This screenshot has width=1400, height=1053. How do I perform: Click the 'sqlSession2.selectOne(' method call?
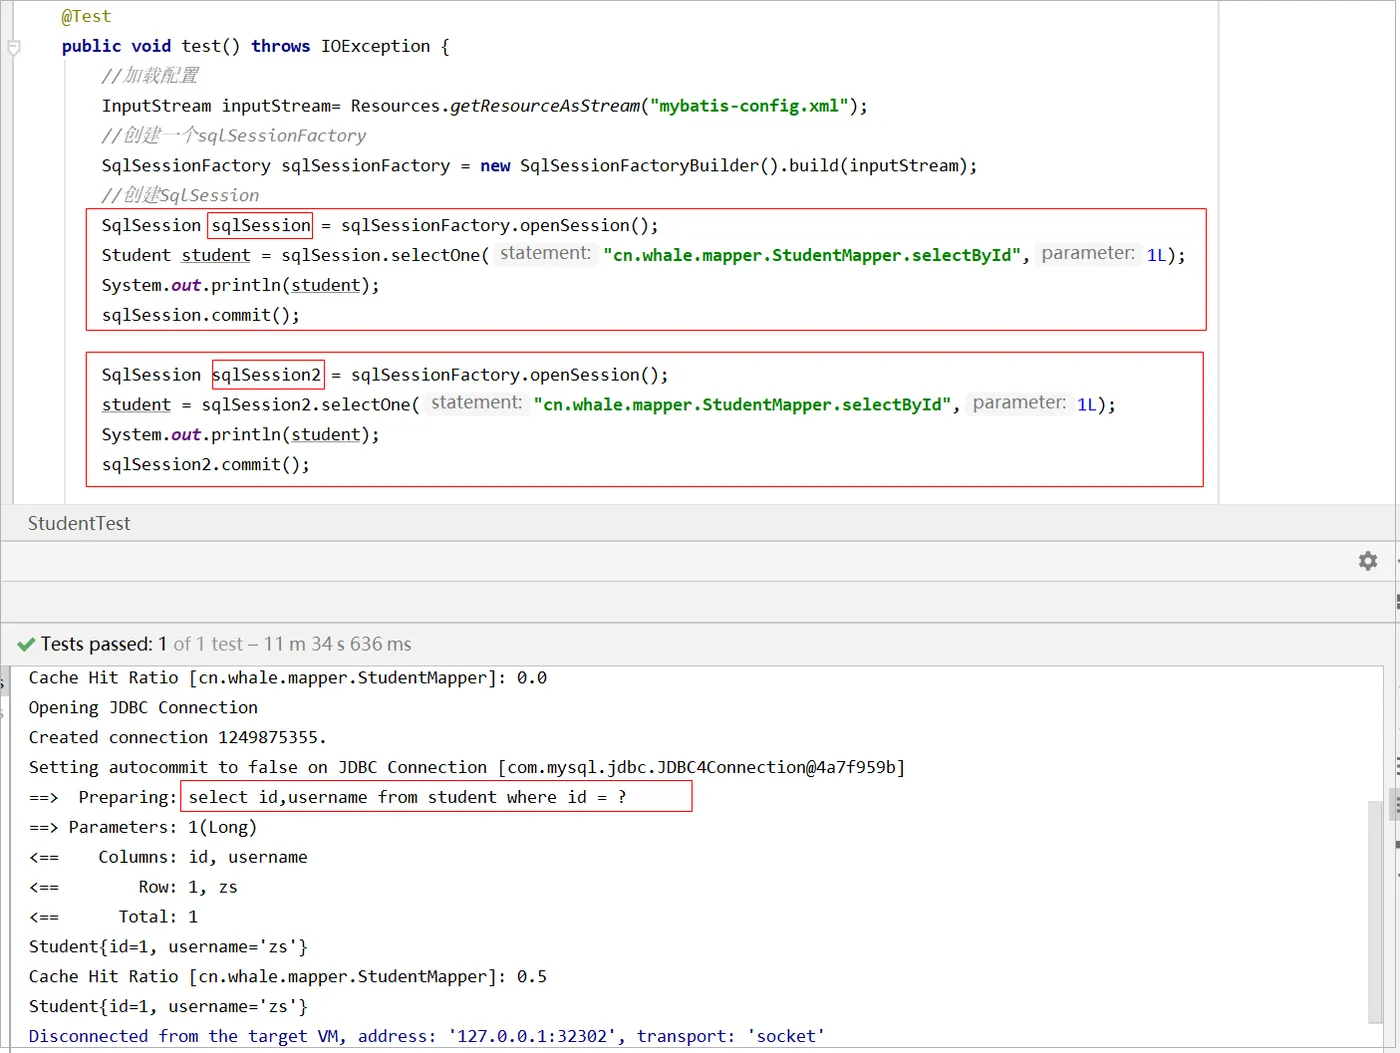point(310,405)
